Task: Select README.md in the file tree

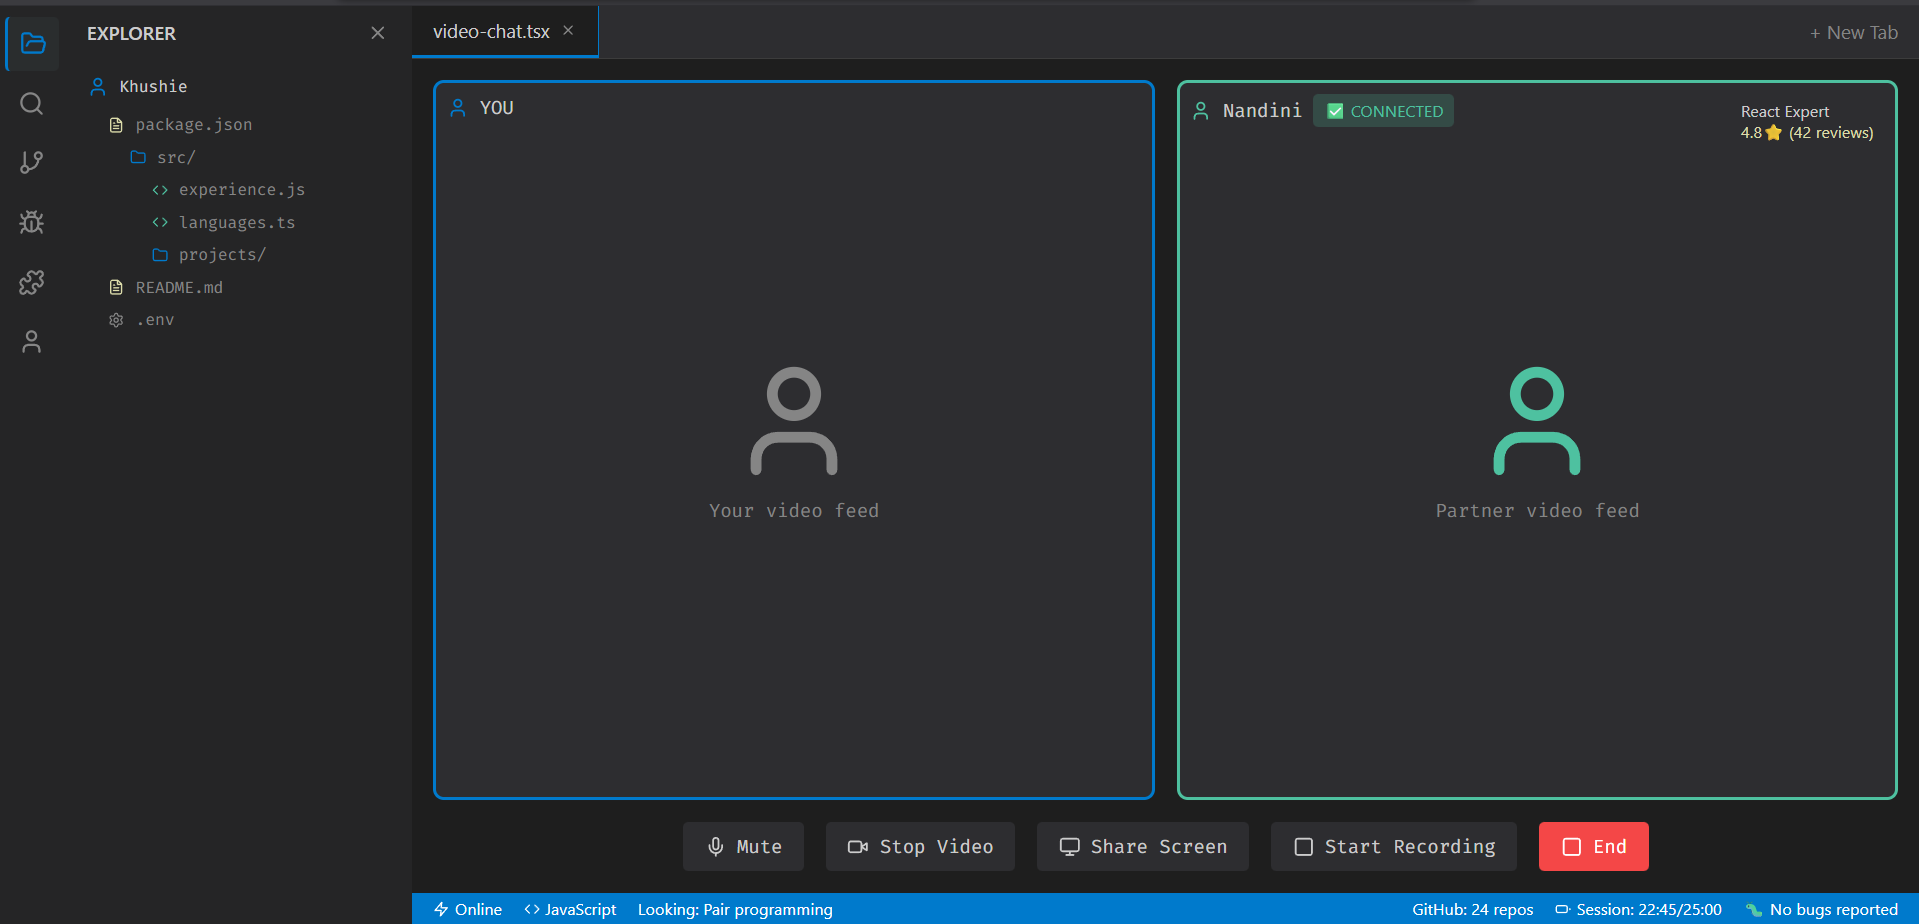Action: coord(179,287)
